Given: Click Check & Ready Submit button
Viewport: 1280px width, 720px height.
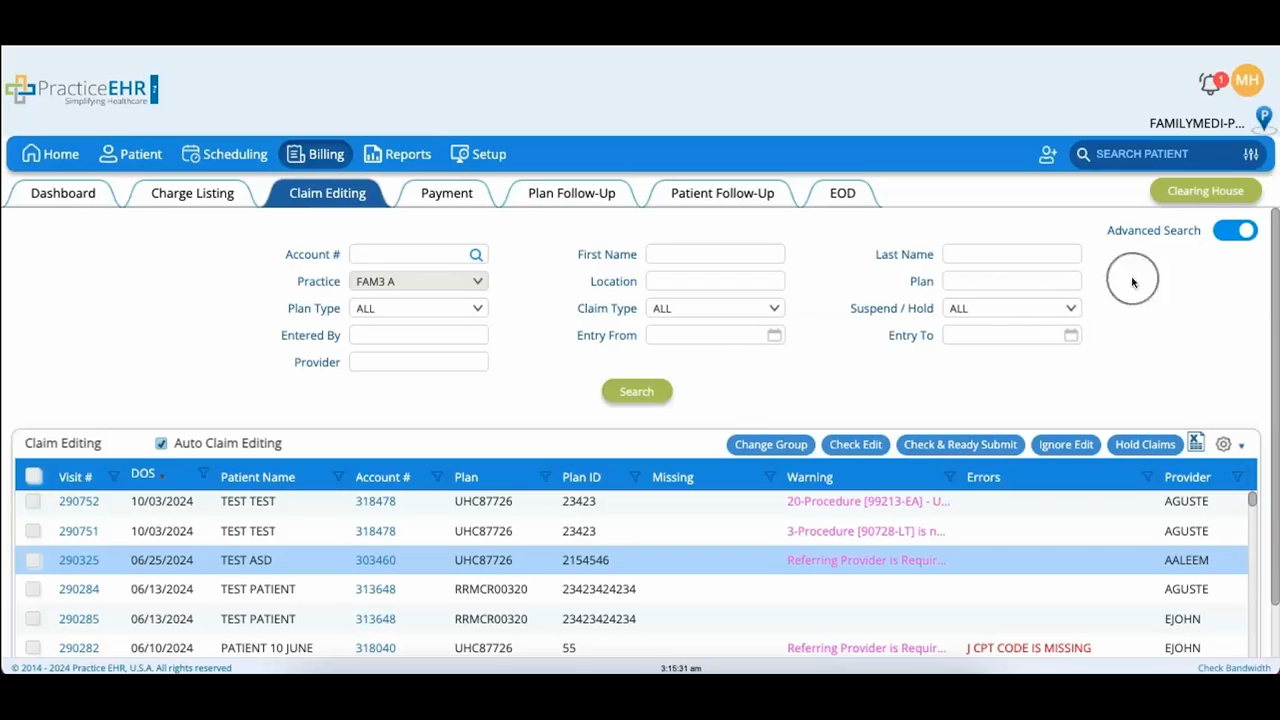Looking at the screenshot, I should pos(960,445).
